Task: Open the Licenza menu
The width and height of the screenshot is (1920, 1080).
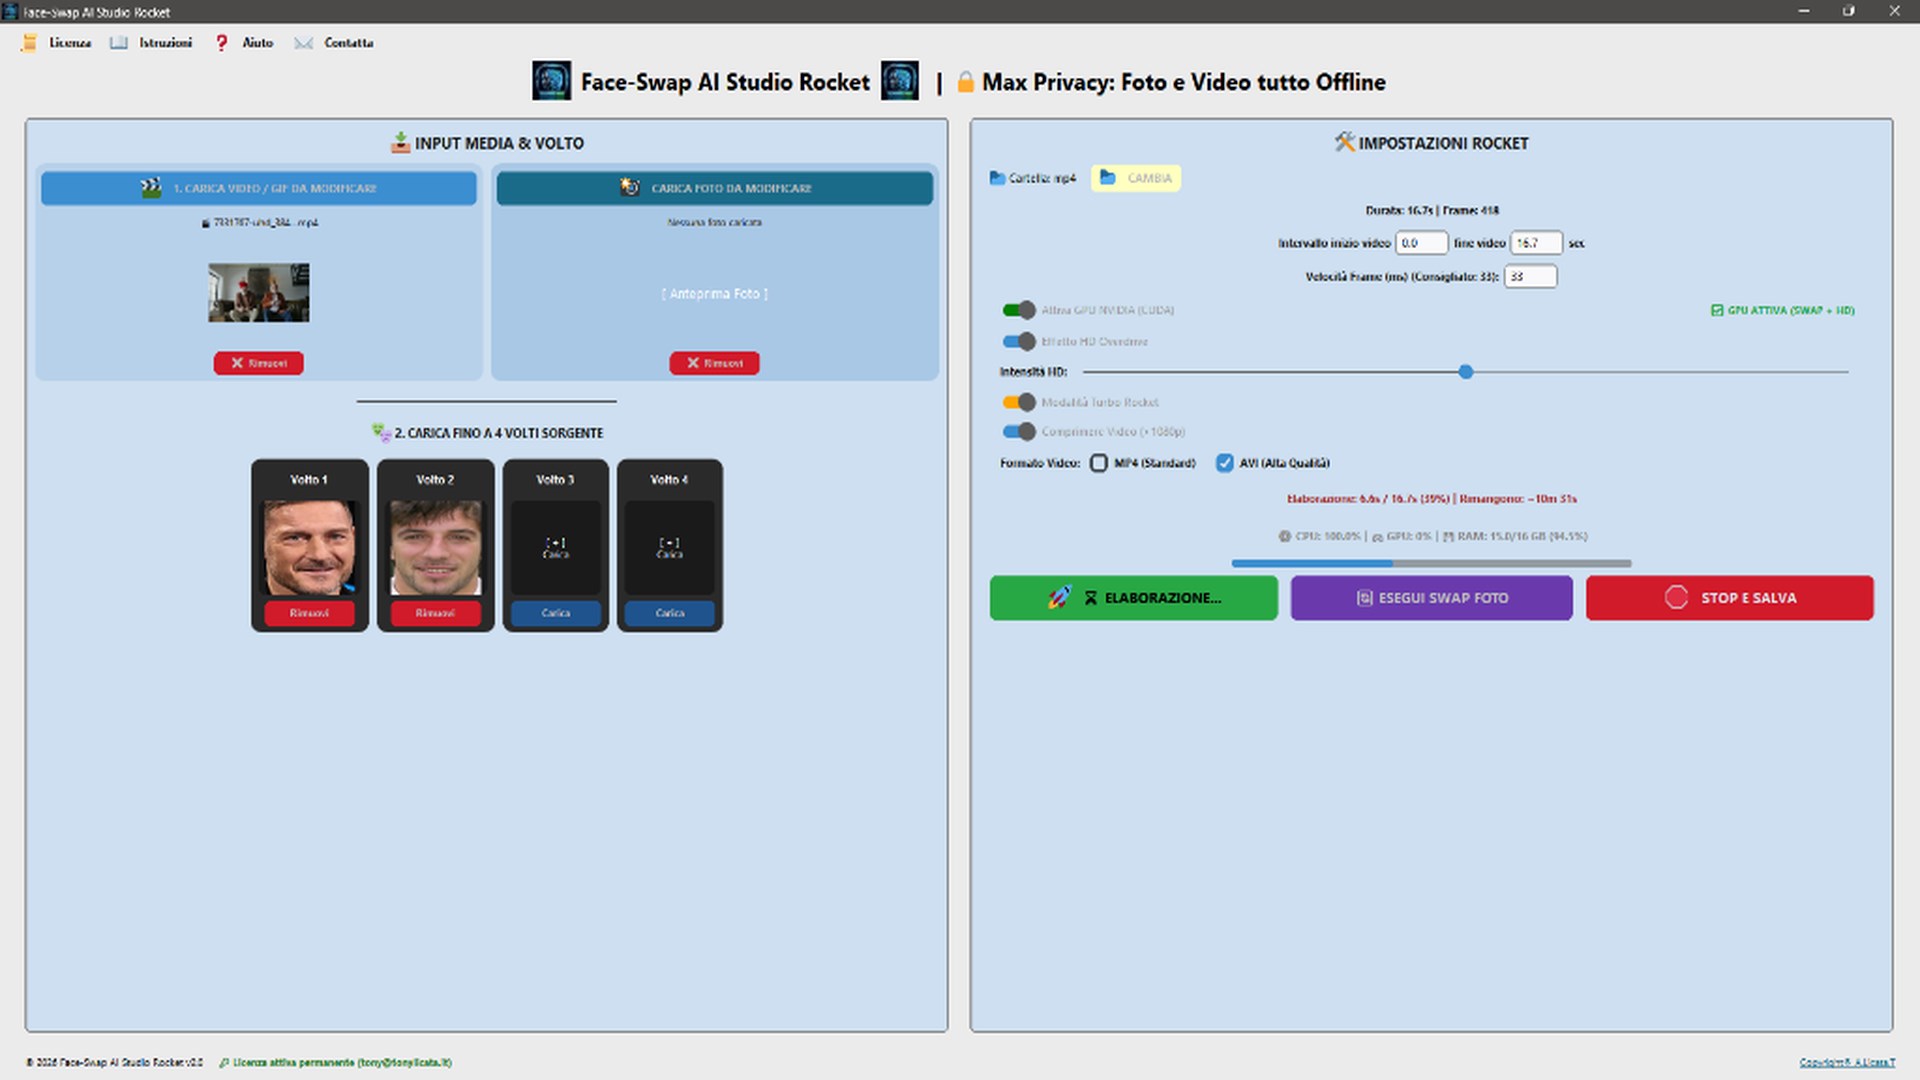Action: coord(70,43)
